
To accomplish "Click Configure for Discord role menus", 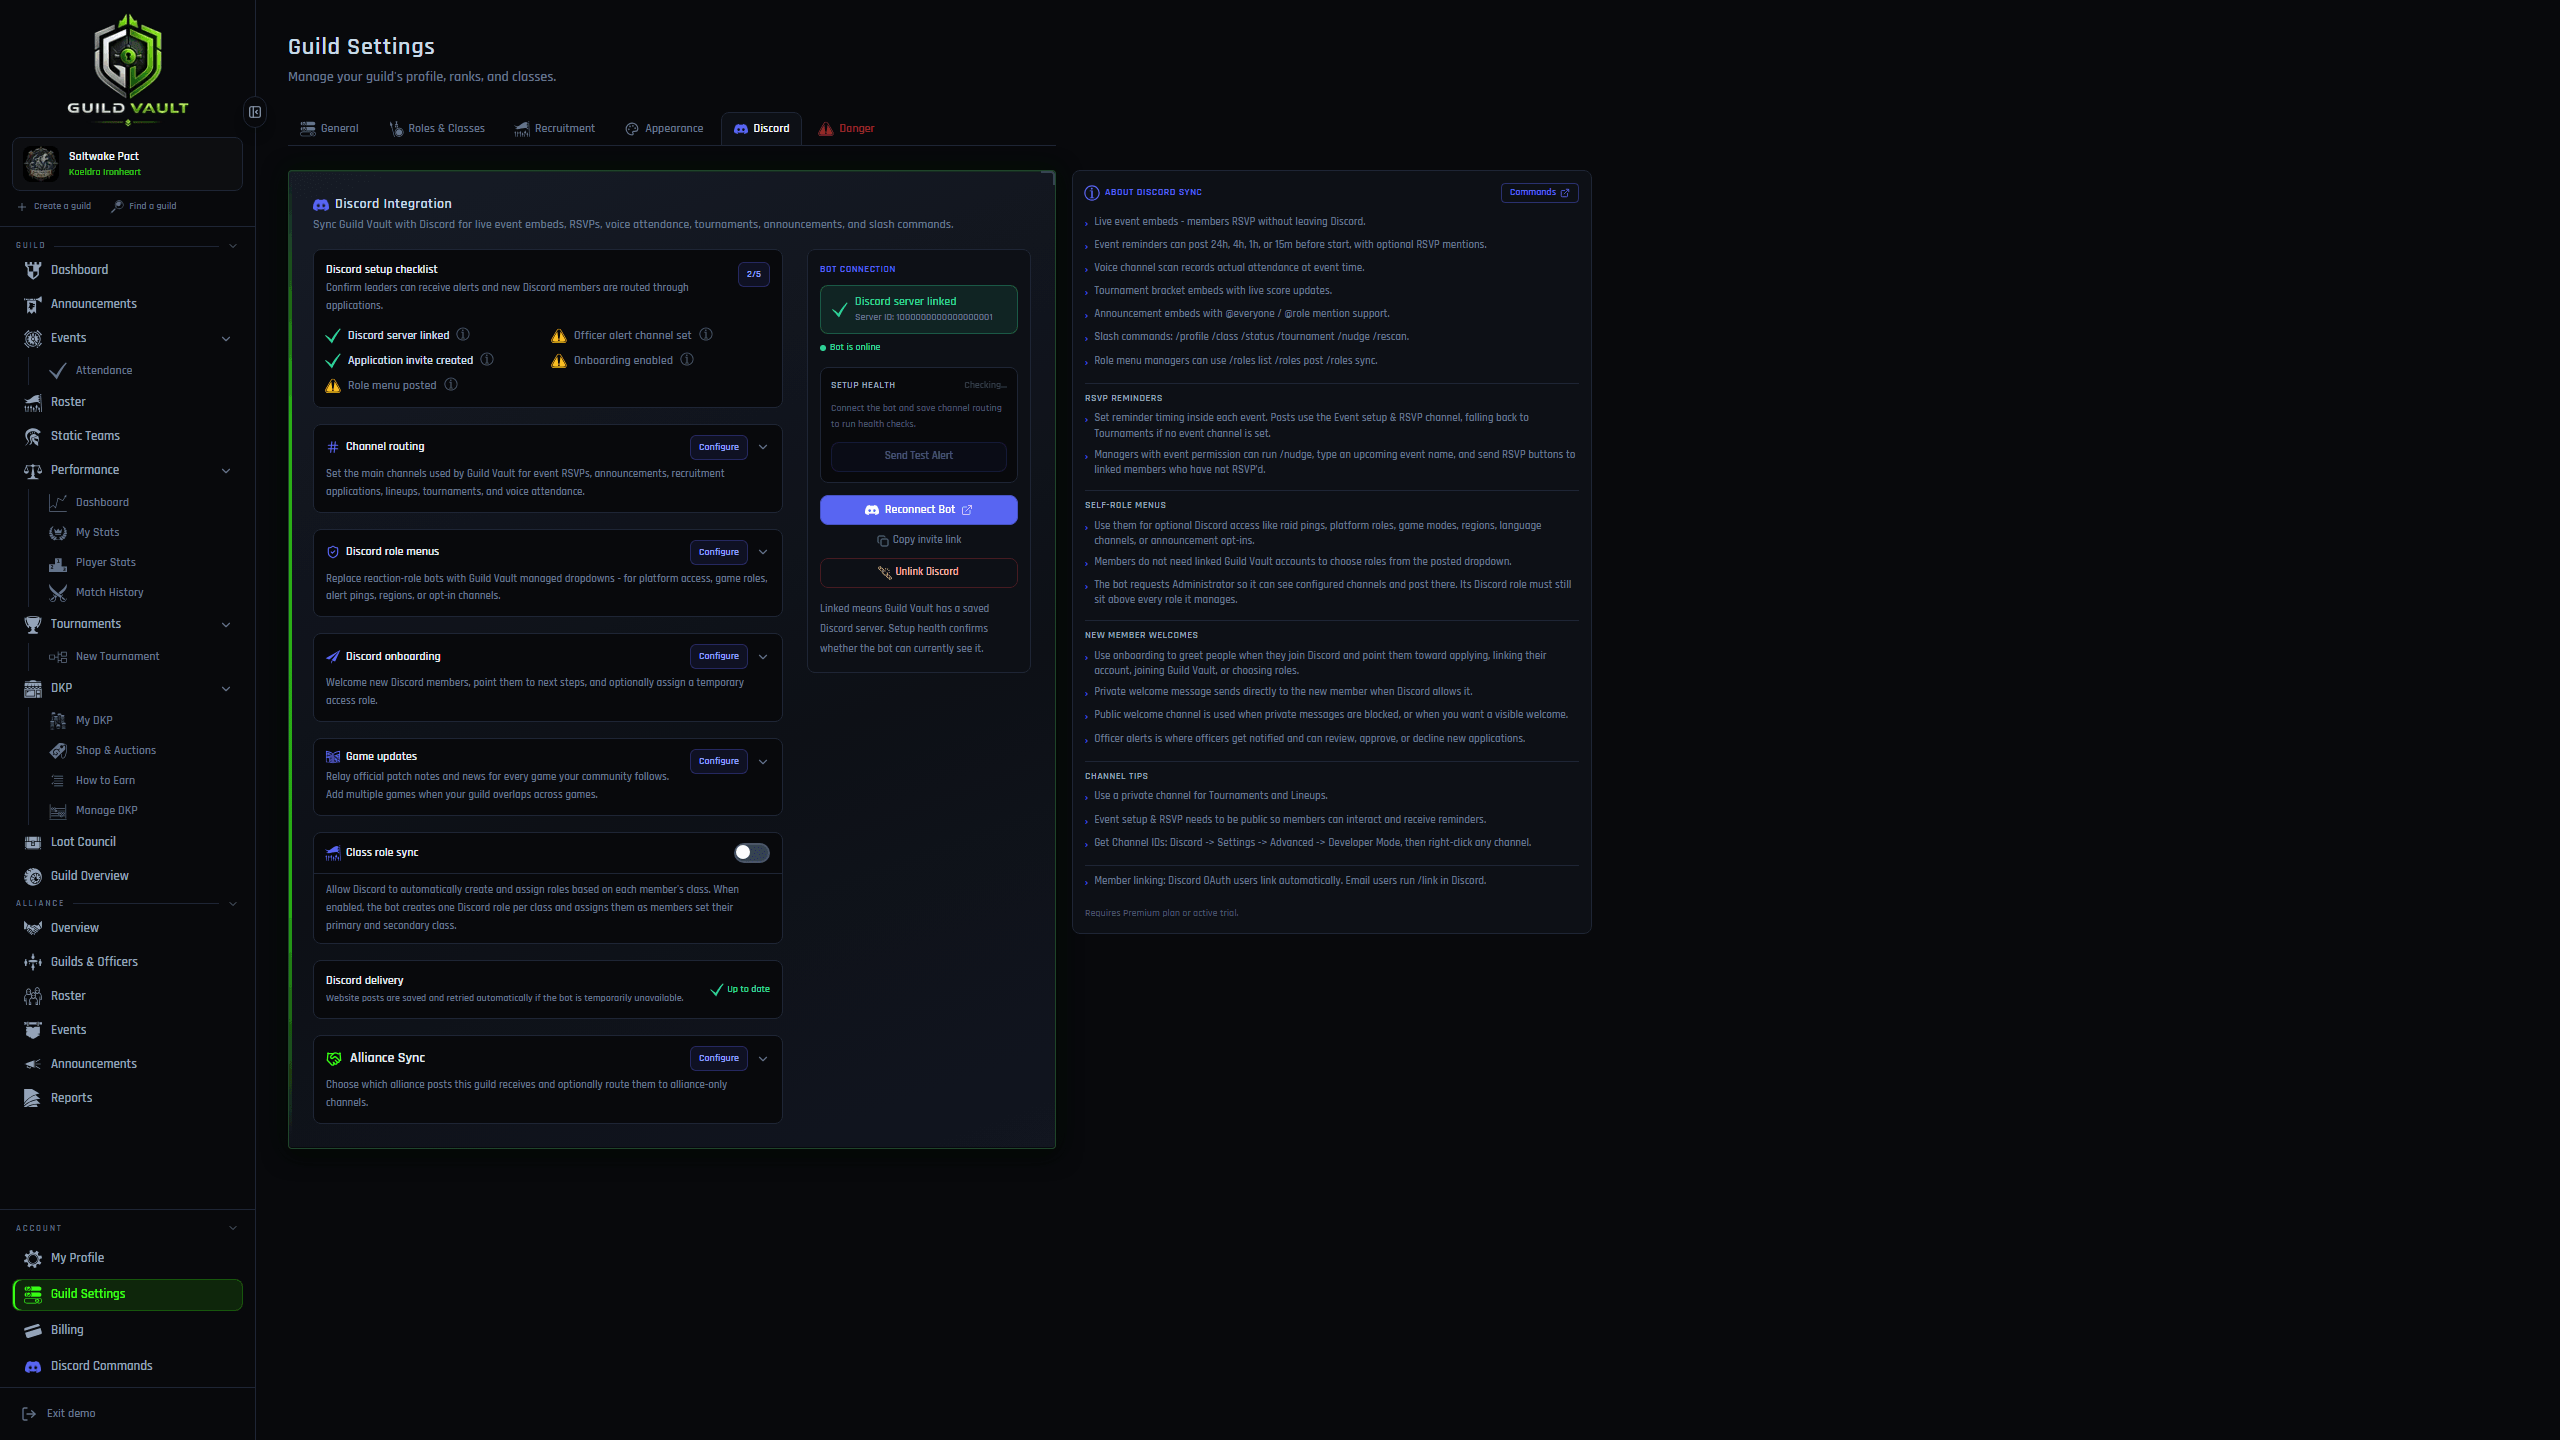I will tap(719, 552).
